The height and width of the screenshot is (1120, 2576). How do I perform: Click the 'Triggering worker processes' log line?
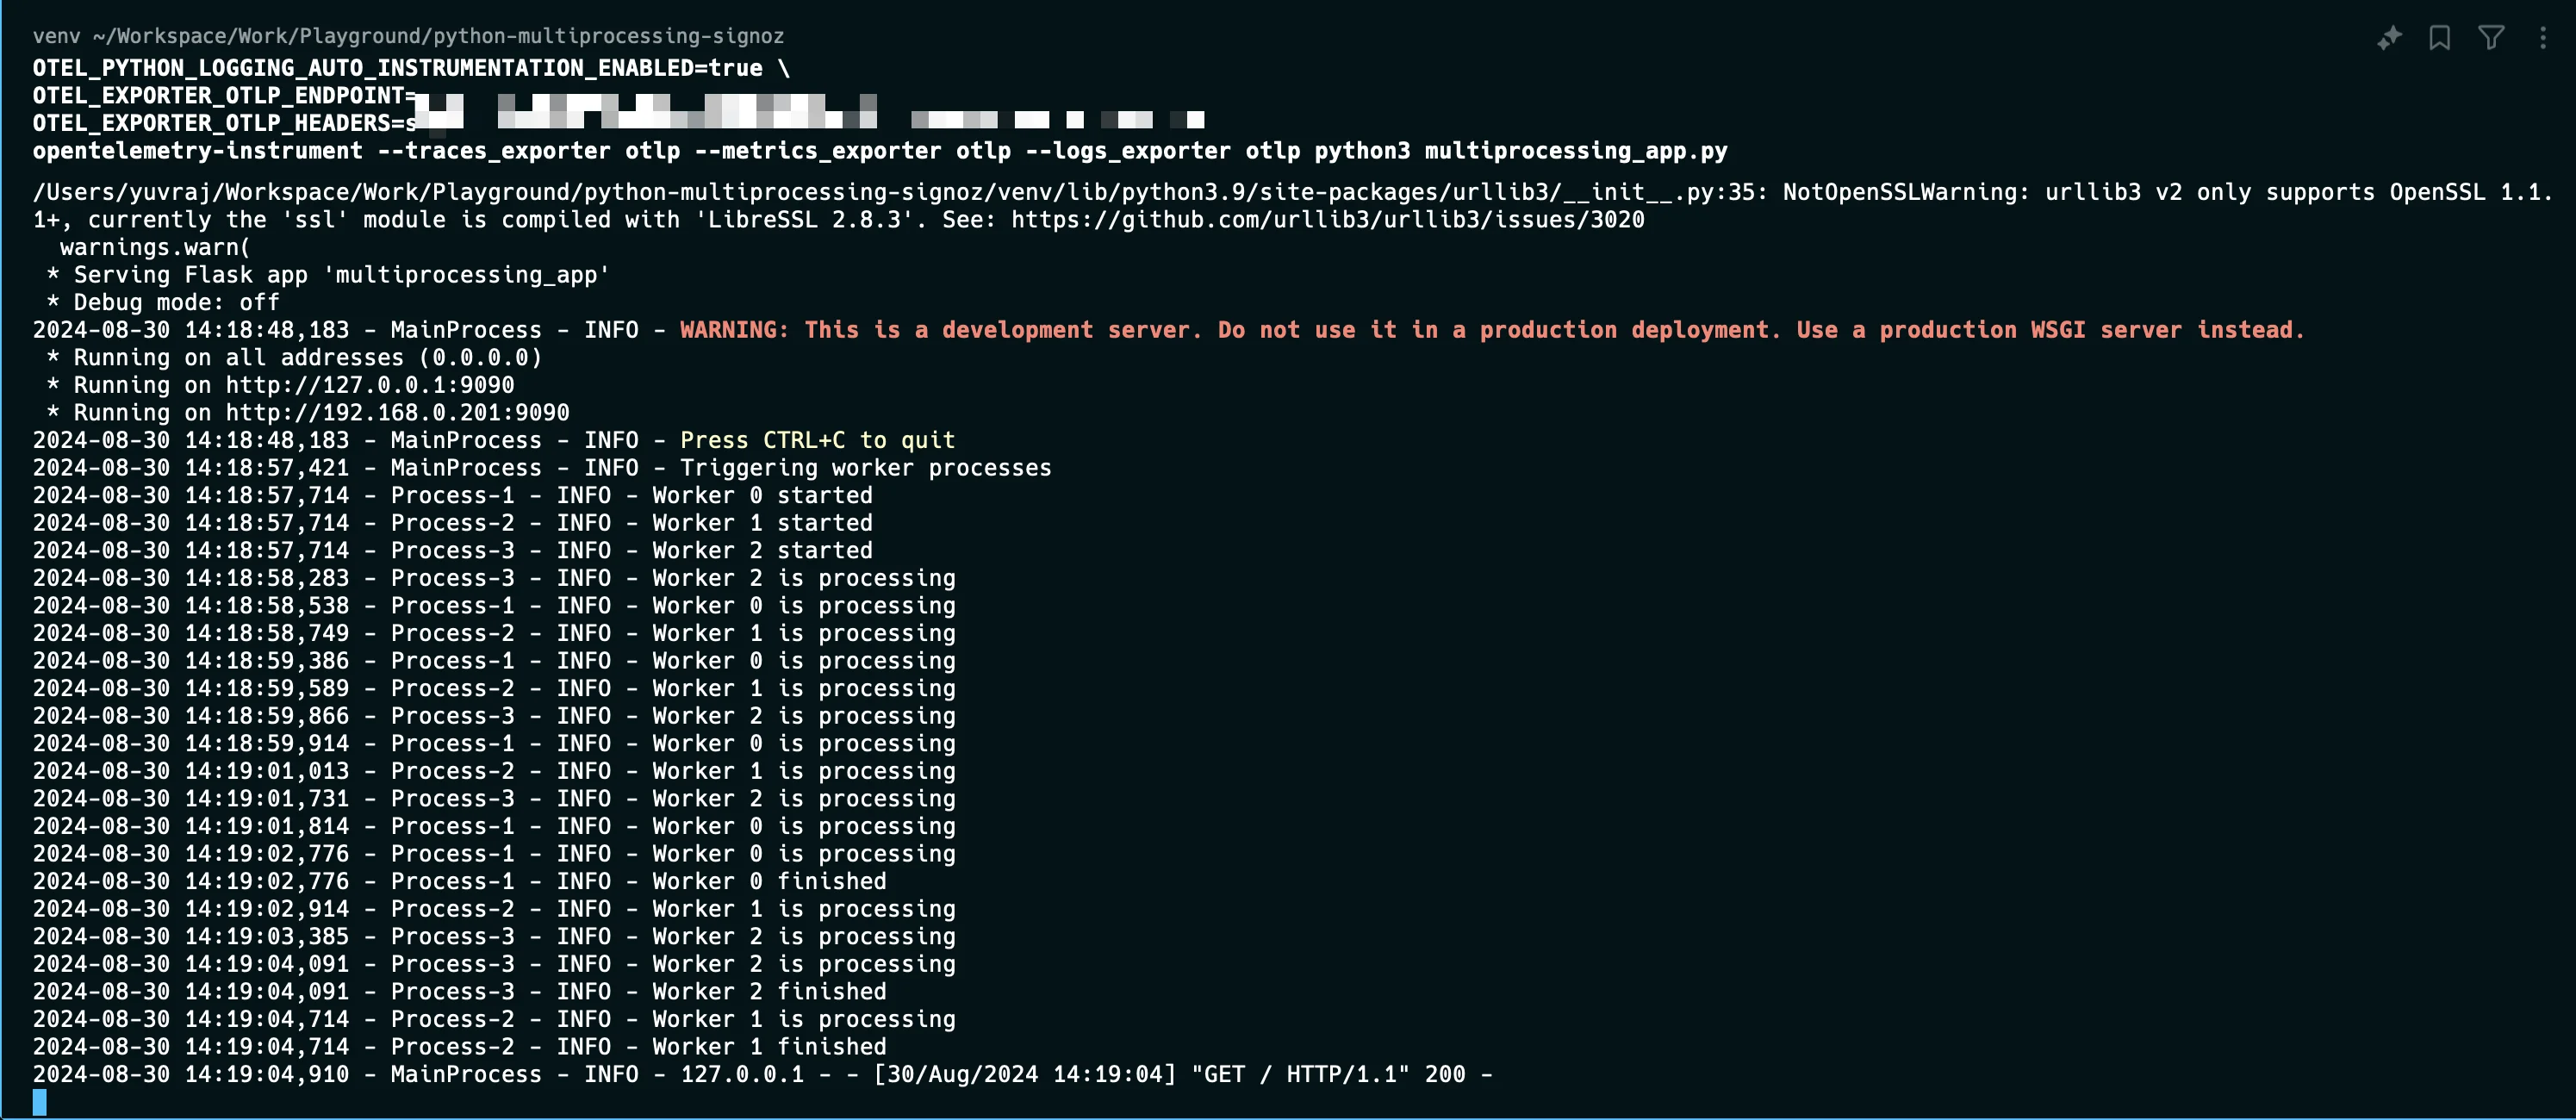click(x=542, y=468)
